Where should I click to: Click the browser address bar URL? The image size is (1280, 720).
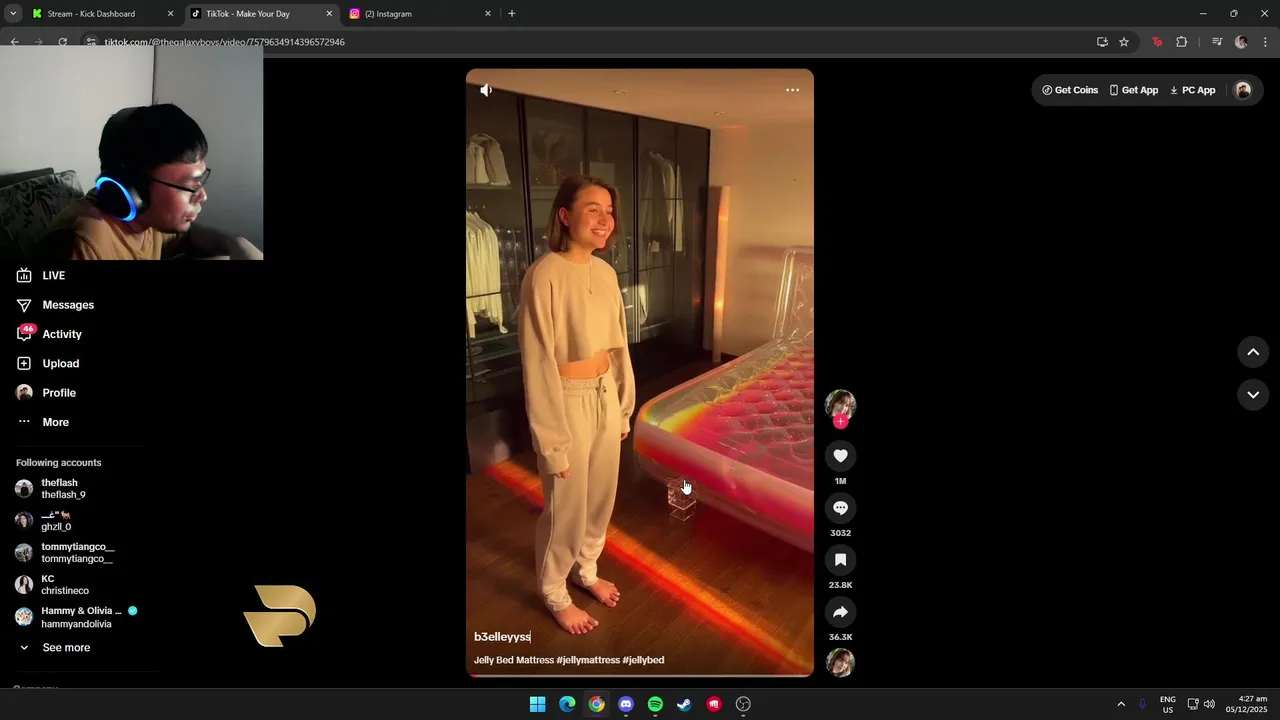click(225, 42)
